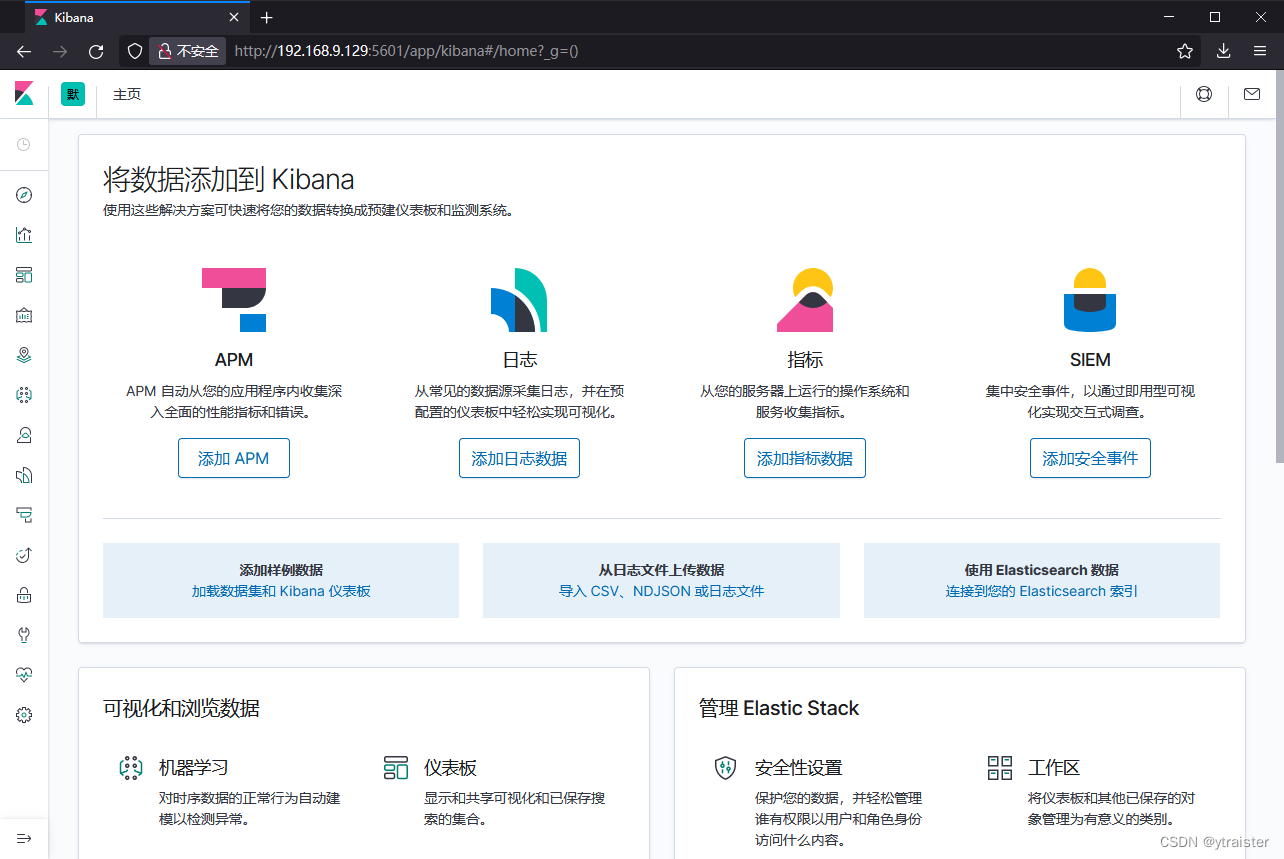Click the 机器学习 icon
Viewport: 1284px width, 859px height.
click(x=131, y=768)
